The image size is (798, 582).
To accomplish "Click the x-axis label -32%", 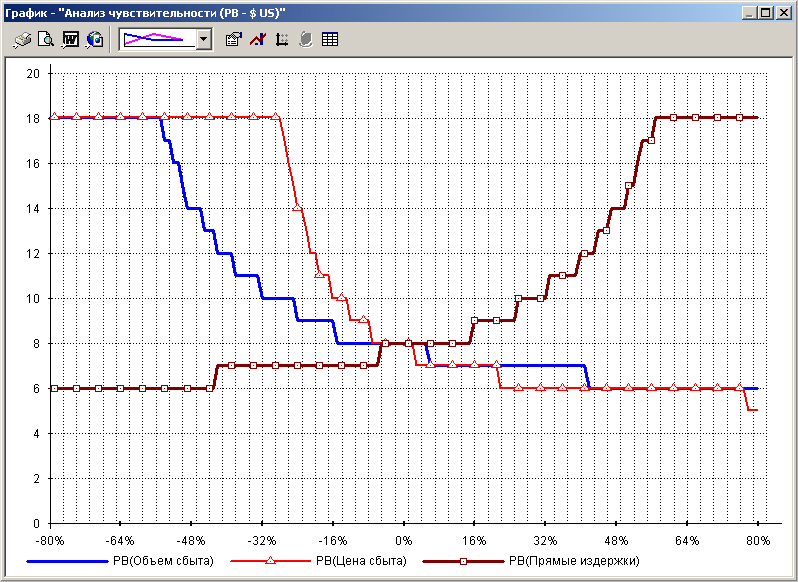I will (x=263, y=540).
